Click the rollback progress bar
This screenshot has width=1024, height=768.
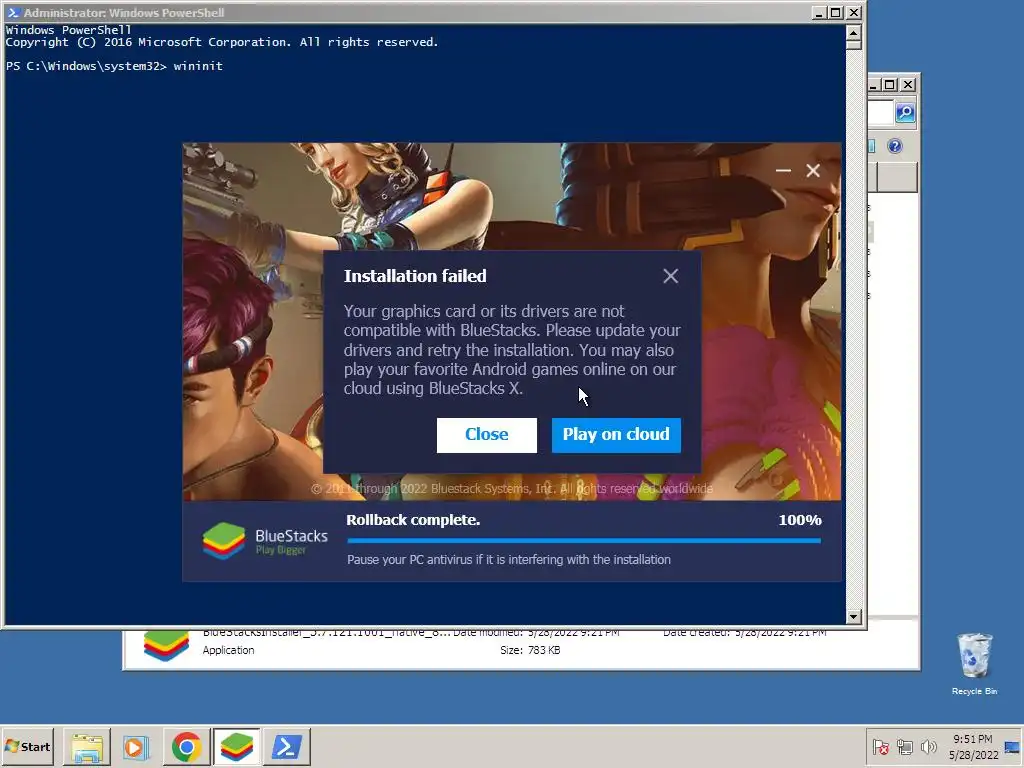584,541
